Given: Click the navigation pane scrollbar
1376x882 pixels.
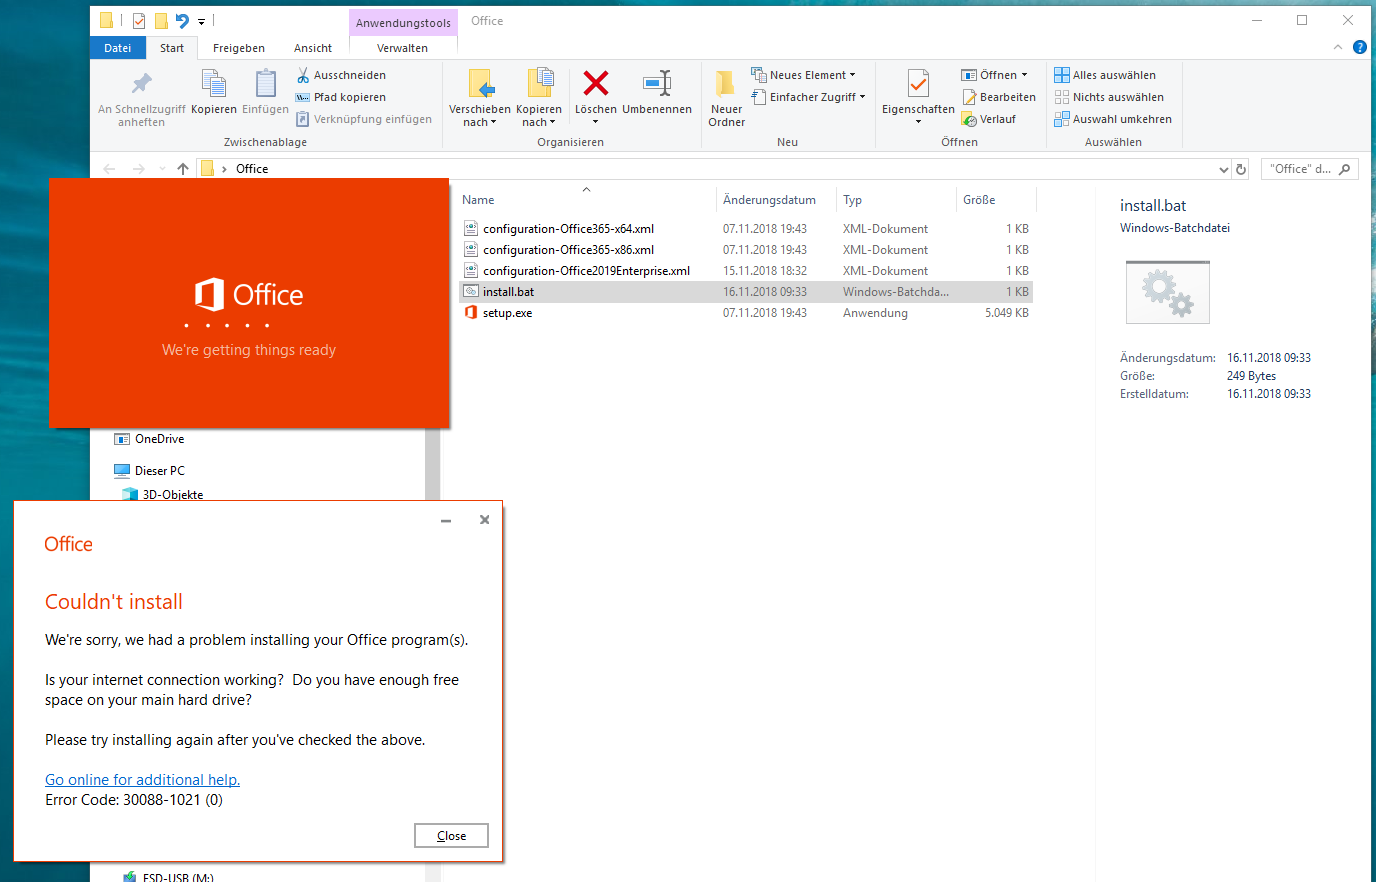Looking at the screenshot, I should (x=432, y=464).
